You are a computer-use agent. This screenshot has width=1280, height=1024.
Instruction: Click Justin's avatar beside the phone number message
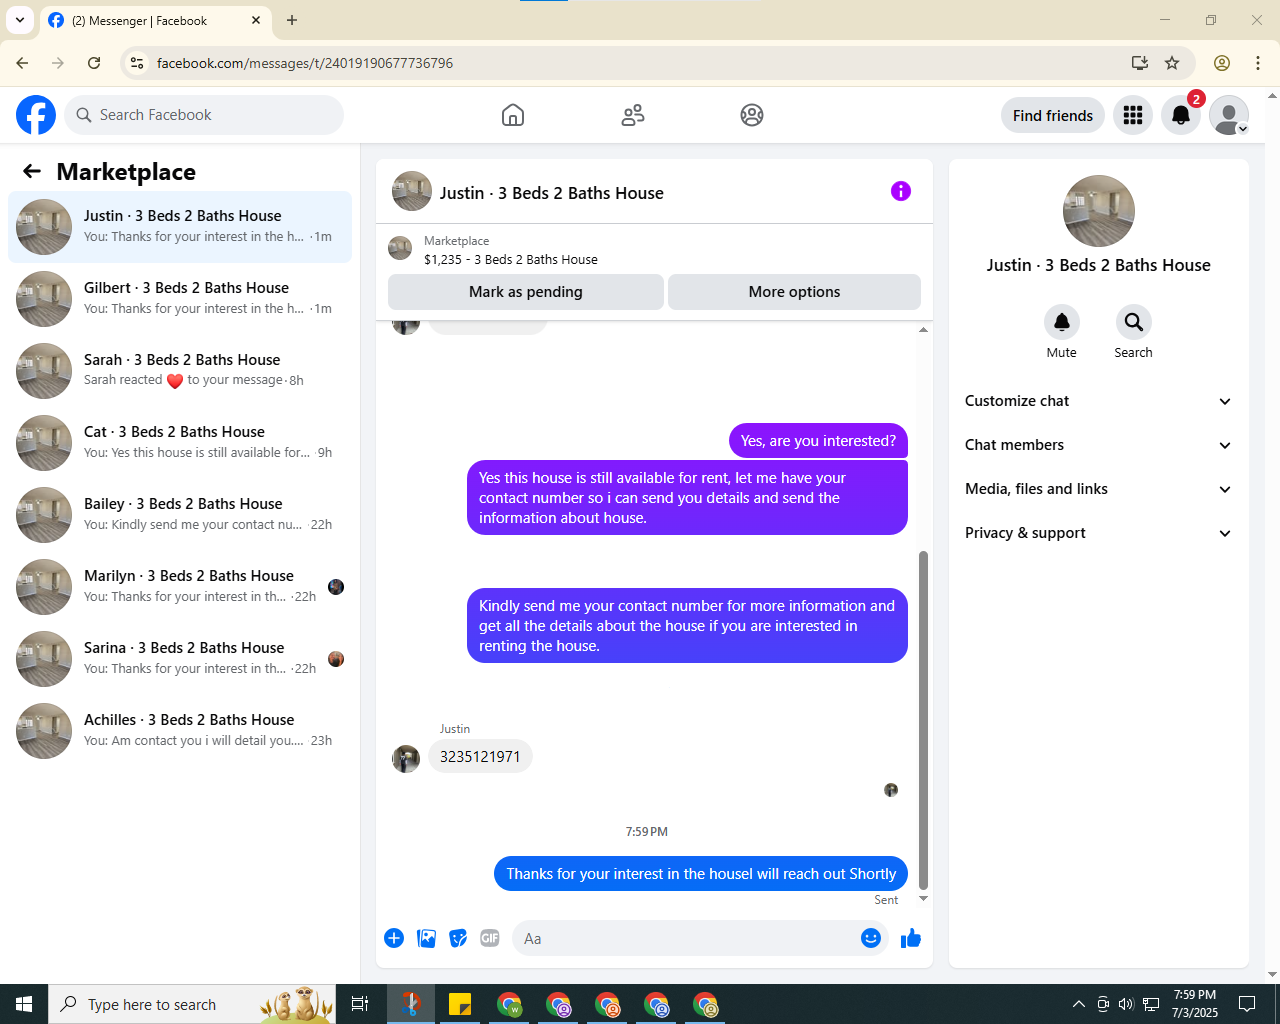(406, 758)
